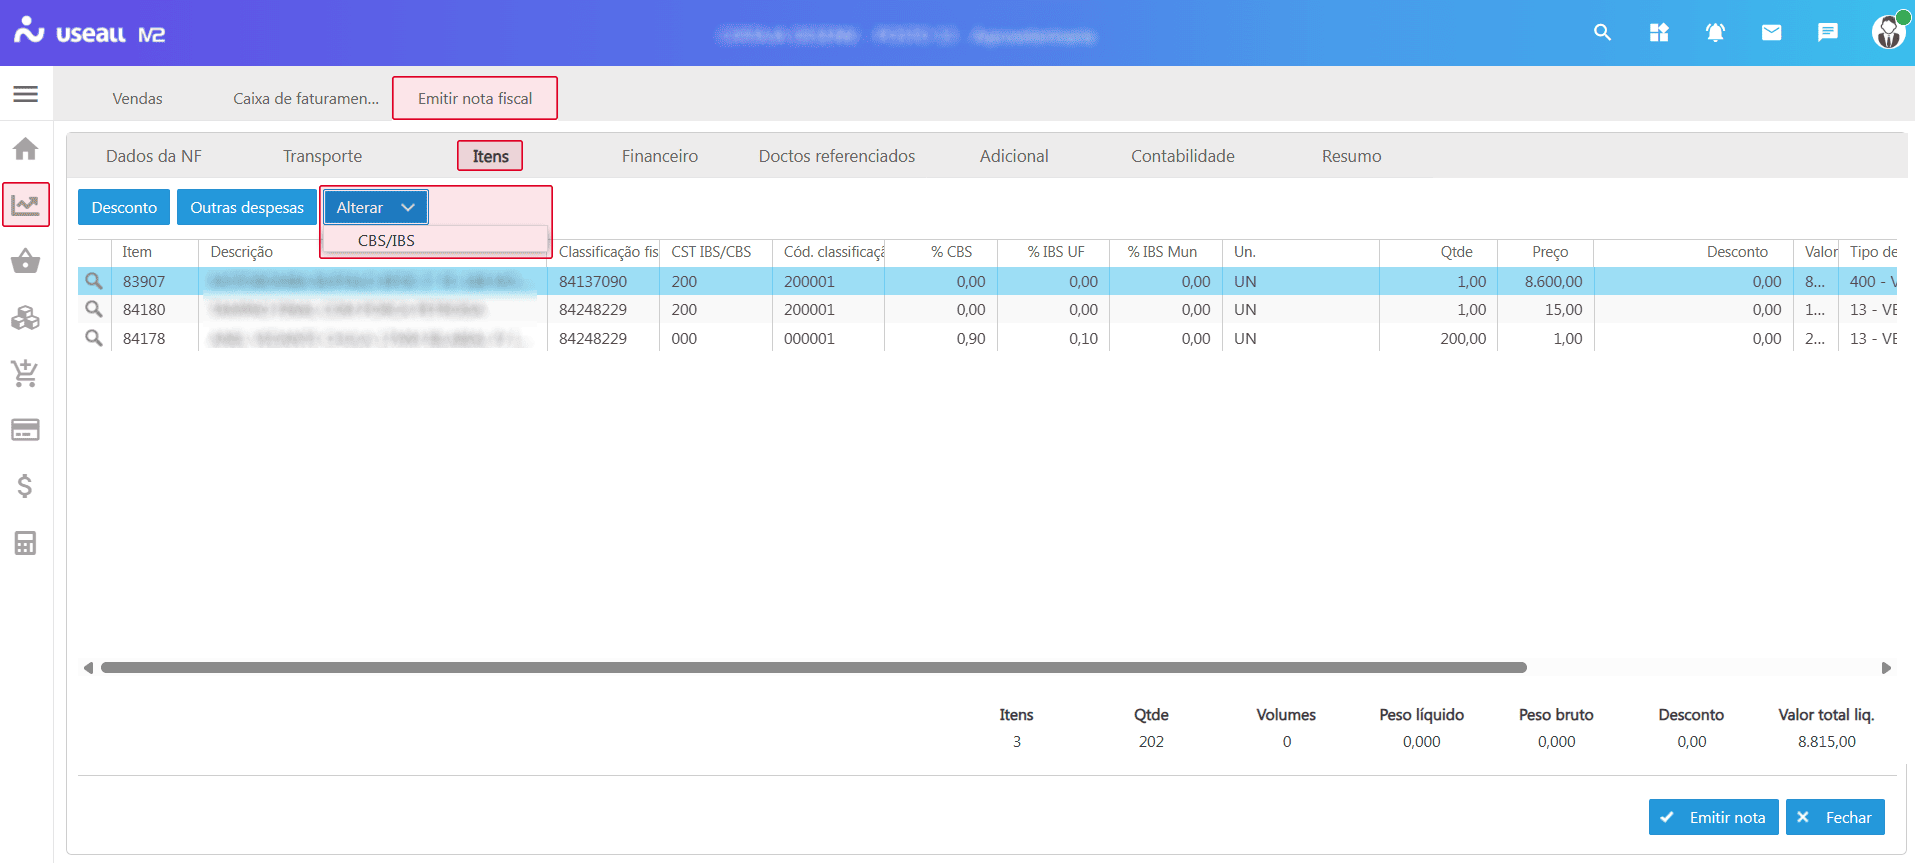This screenshot has width=1915, height=863.
Task: Open the hamburger menu in the sidebar
Action: click(x=26, y=94)
